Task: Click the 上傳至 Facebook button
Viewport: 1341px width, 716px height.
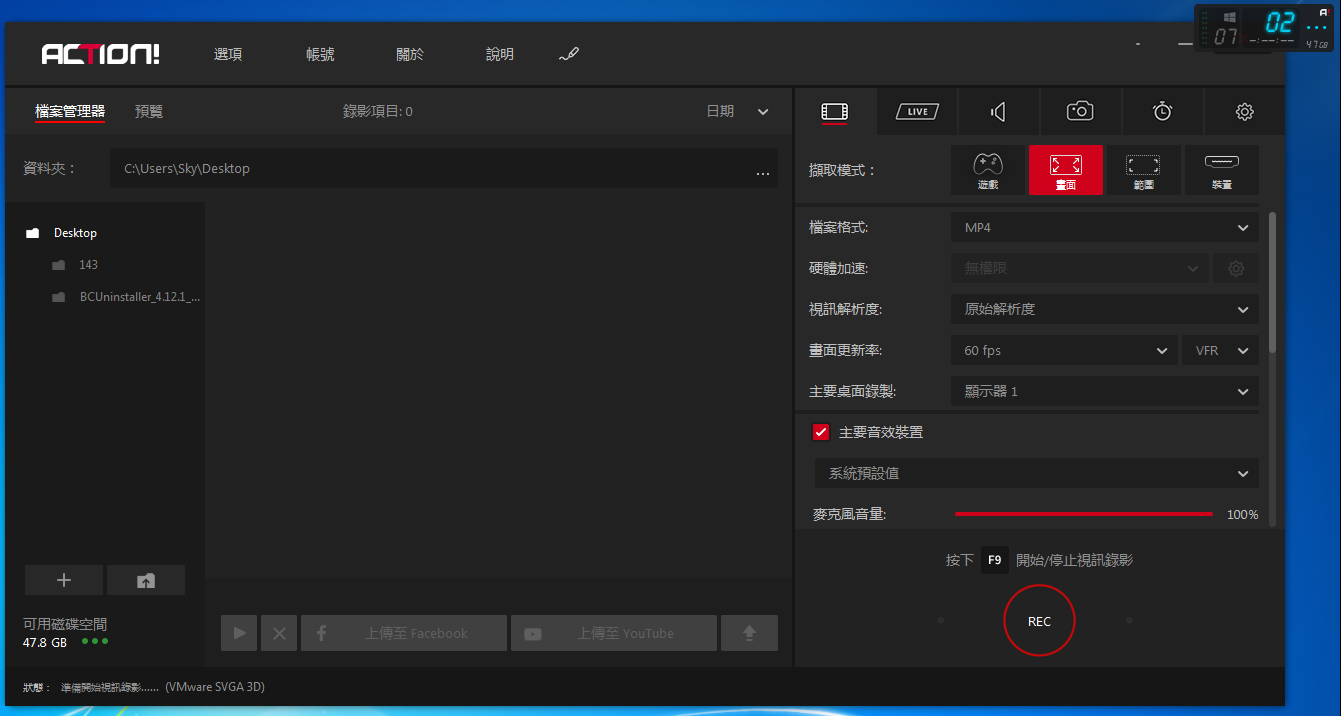Action: pos(403,633)
